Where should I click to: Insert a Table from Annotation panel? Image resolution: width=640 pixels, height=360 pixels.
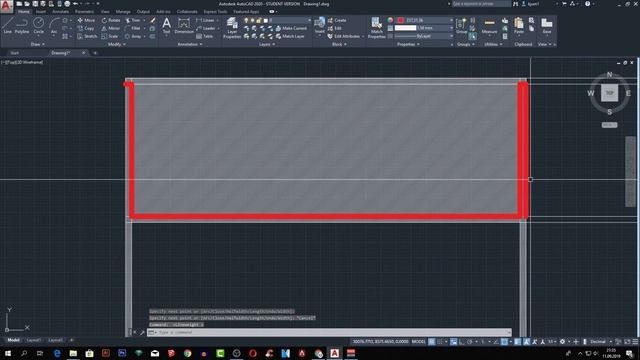point(205,36)
